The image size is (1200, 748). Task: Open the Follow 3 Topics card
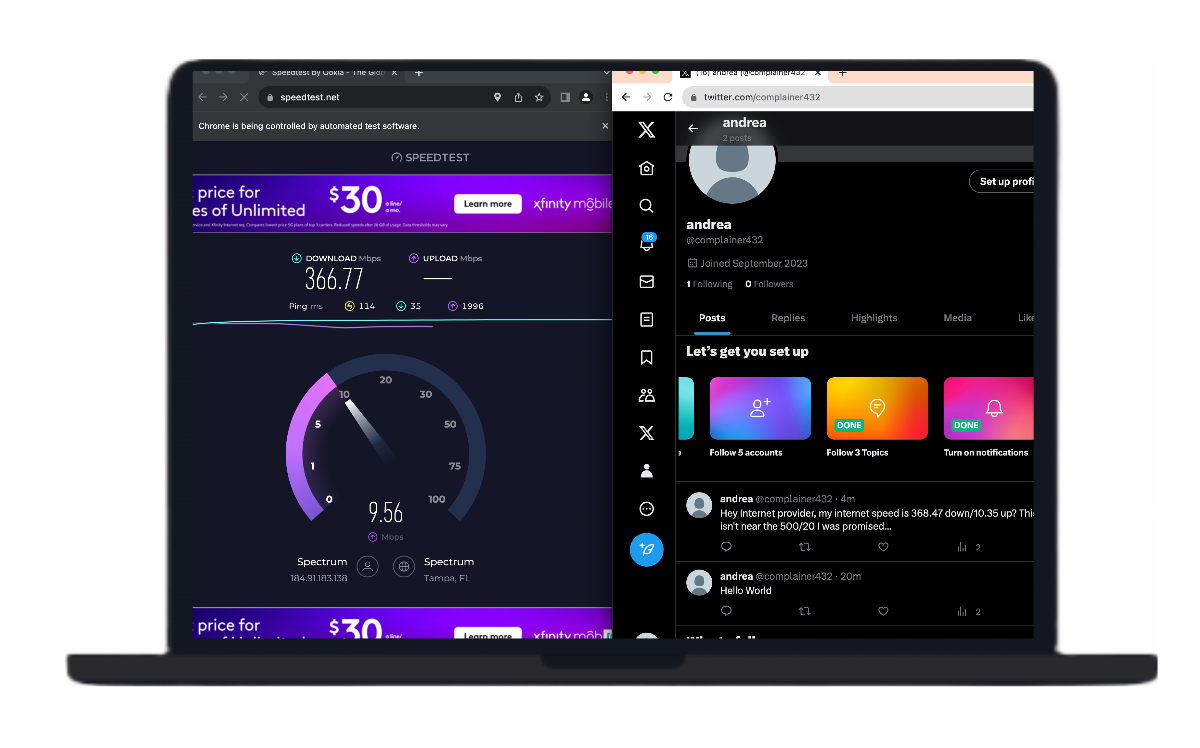click(x=877, y=417)
